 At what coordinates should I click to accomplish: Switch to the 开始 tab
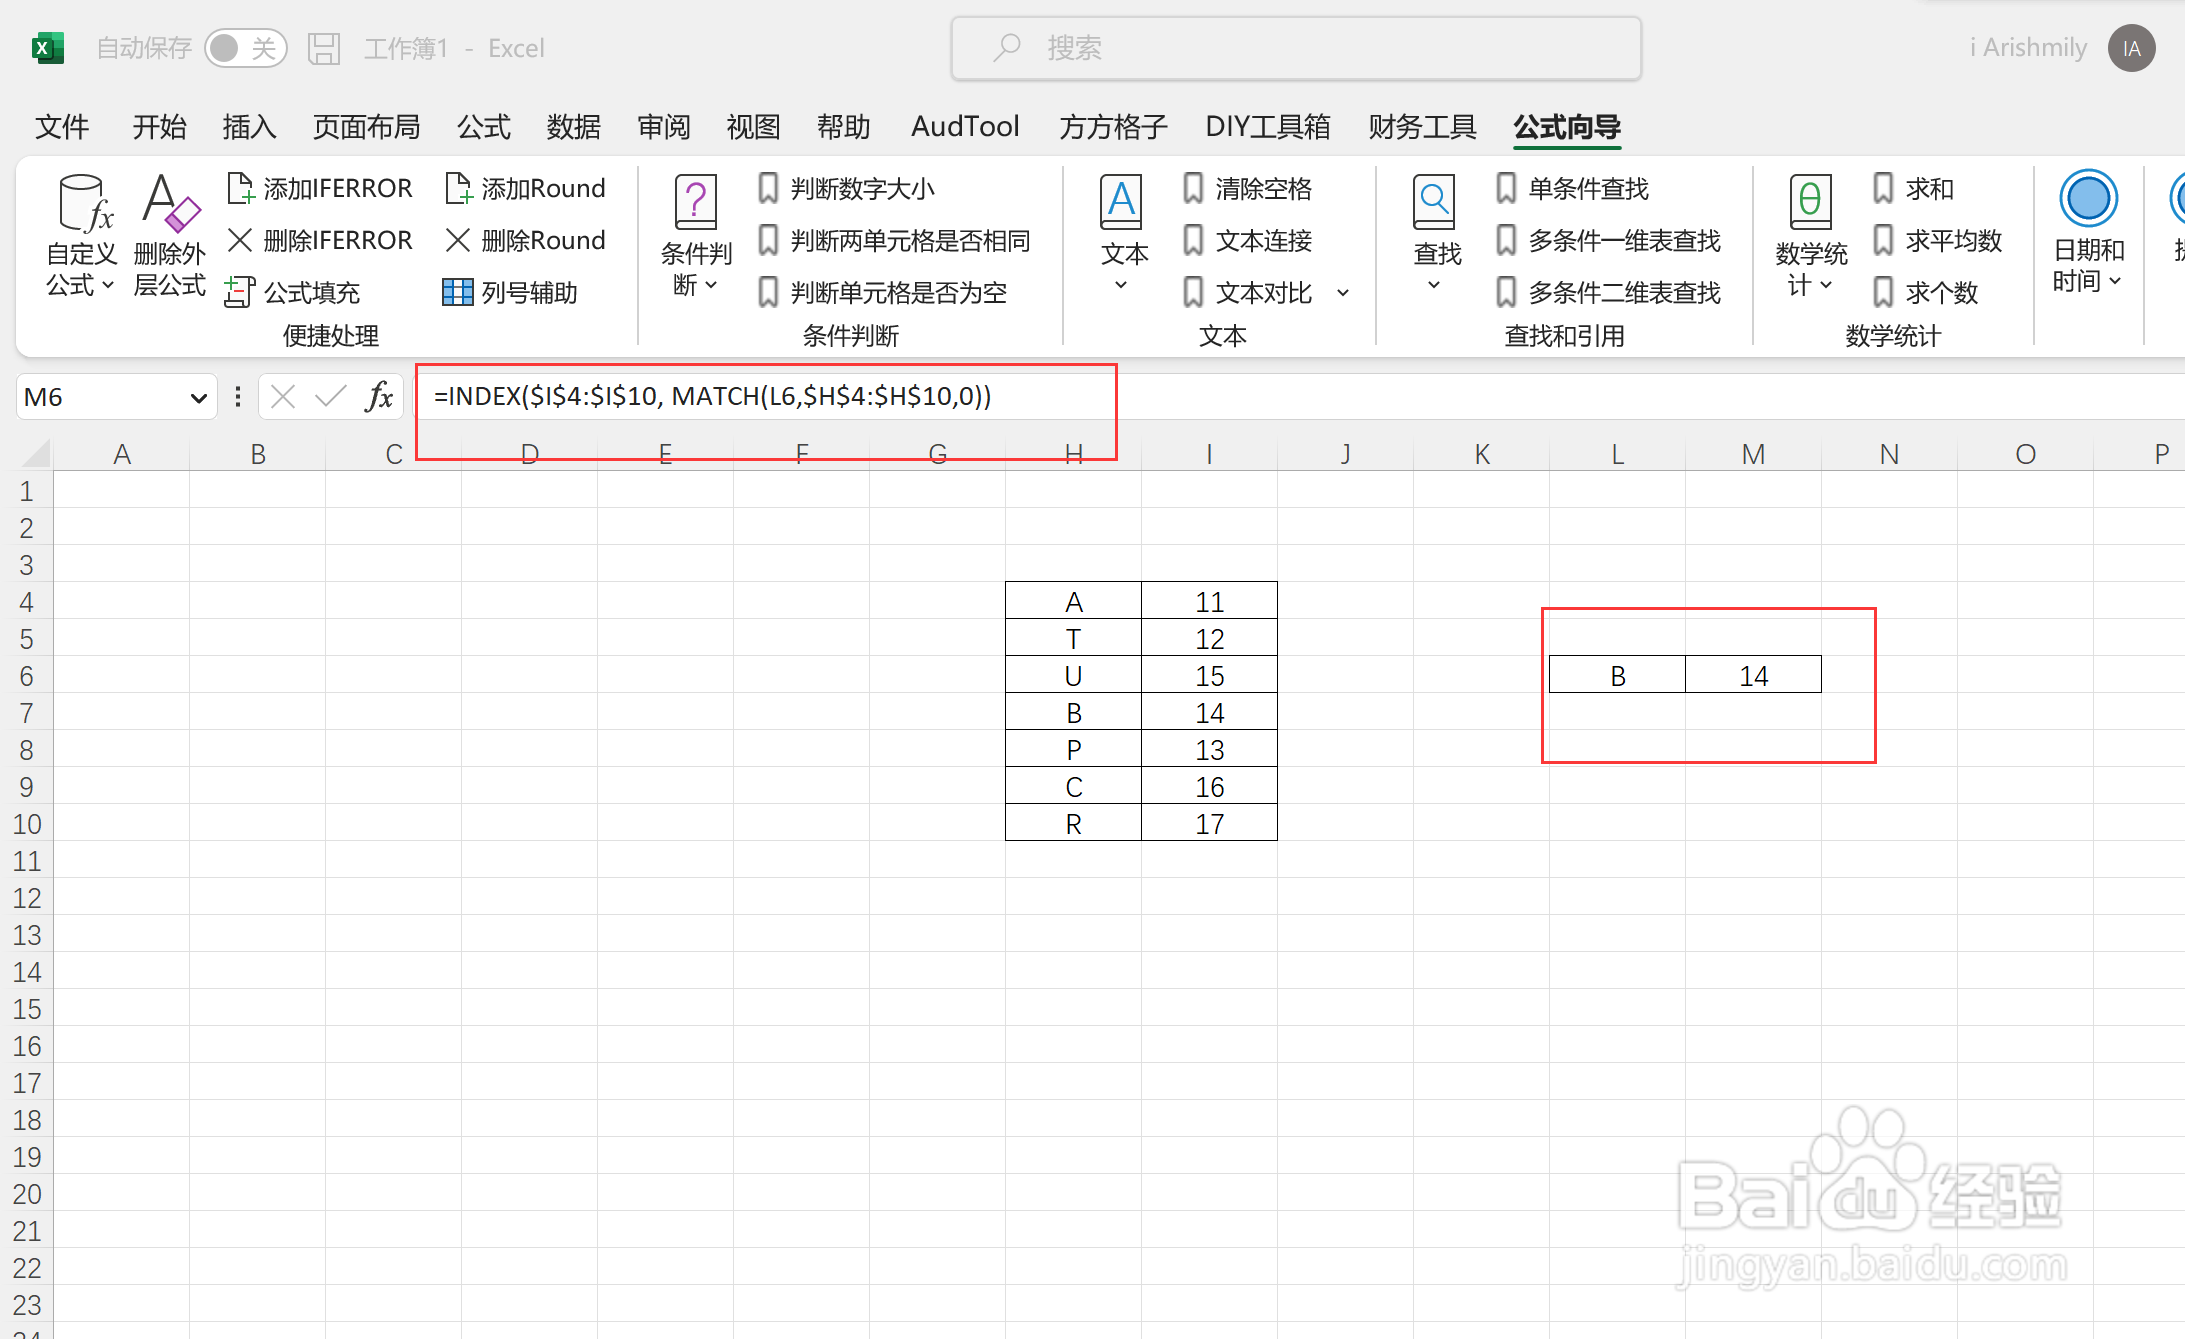[x=160, y=127]
